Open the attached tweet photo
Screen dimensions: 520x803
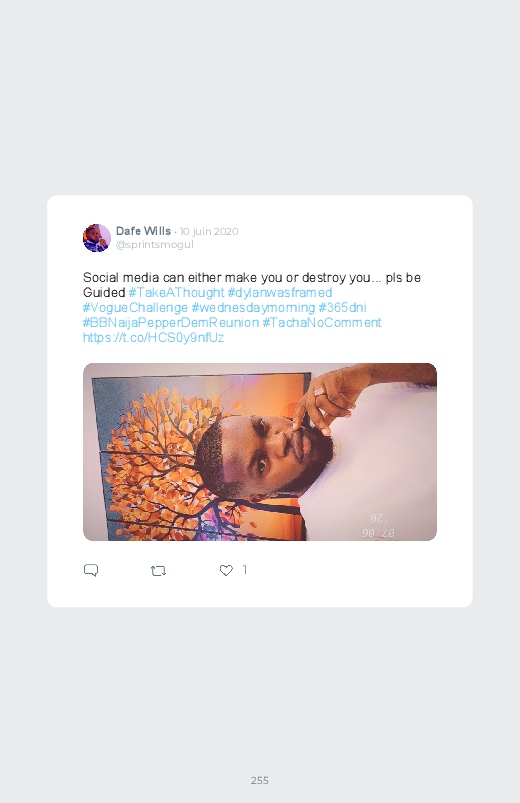[260, 452]
